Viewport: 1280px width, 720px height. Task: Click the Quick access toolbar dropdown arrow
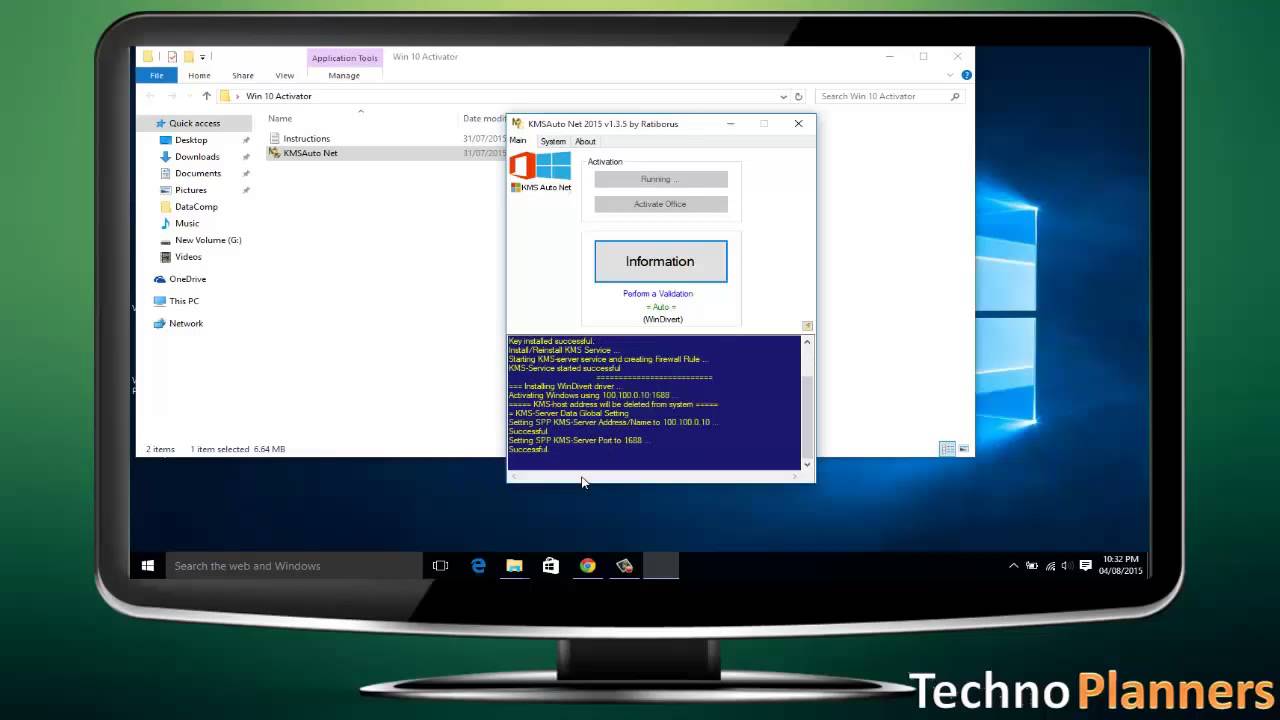(202, 57)
